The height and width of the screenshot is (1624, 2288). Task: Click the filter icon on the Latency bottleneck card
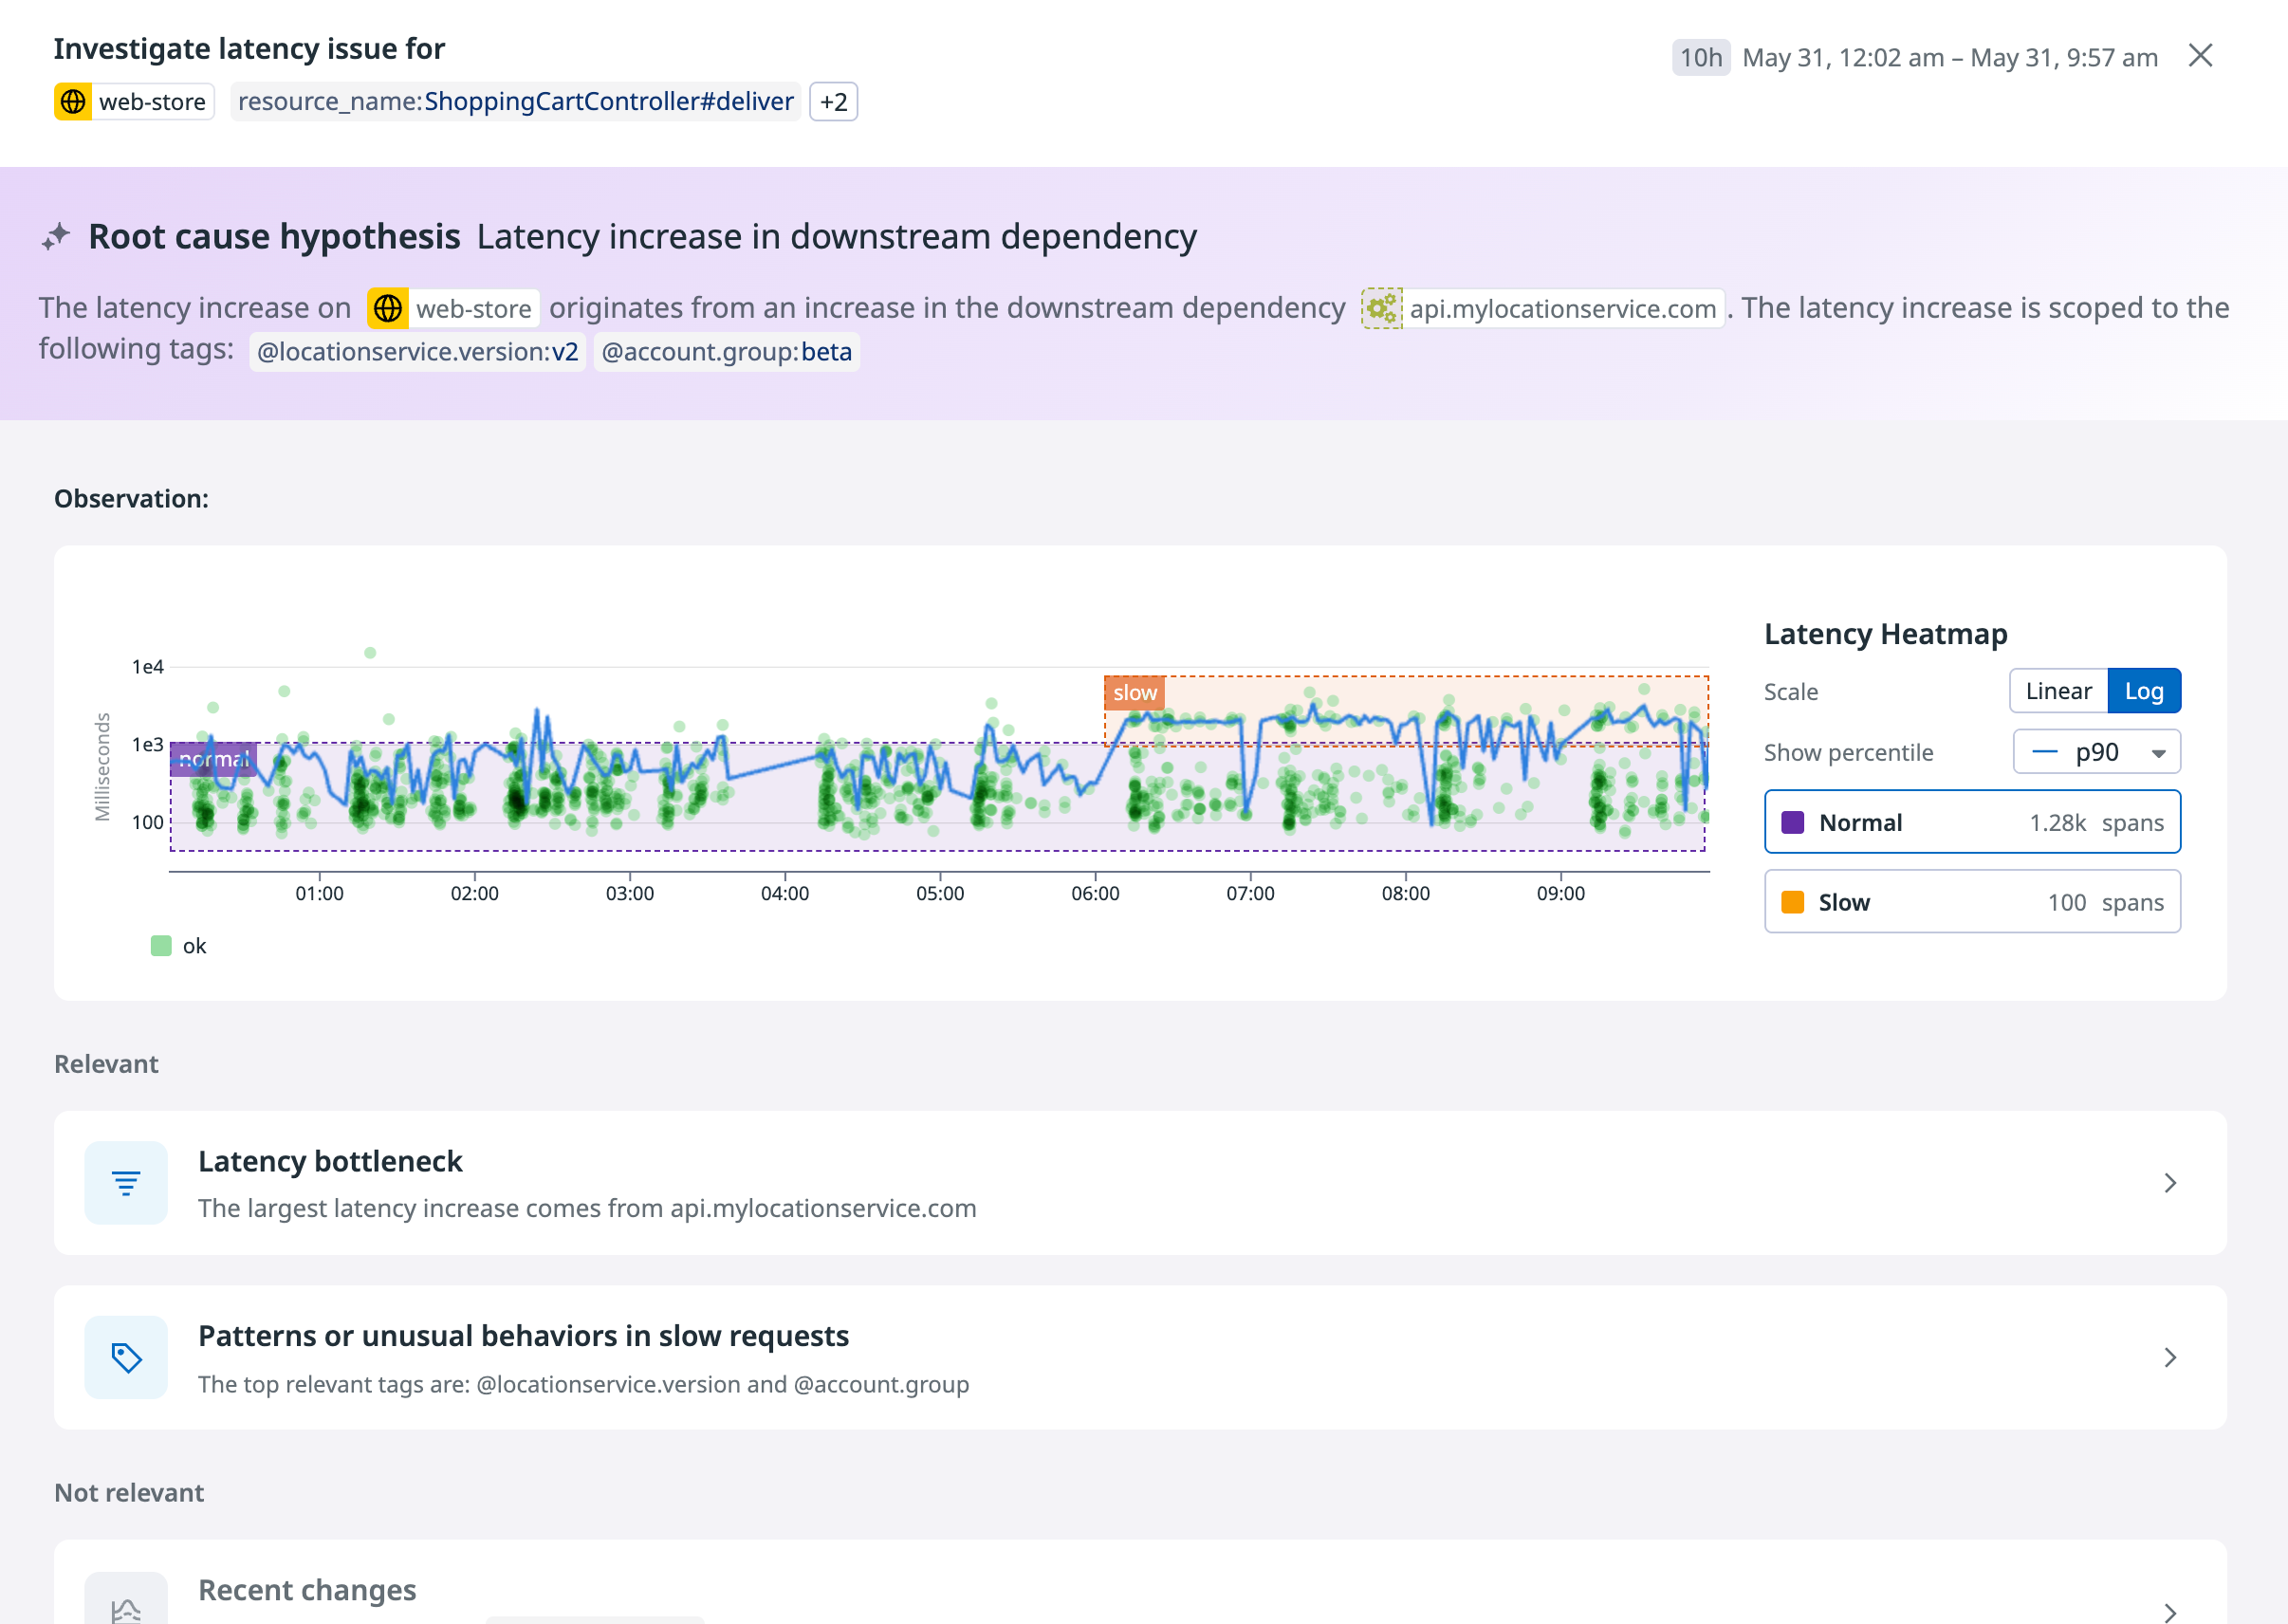click(x=125, y=1182)
